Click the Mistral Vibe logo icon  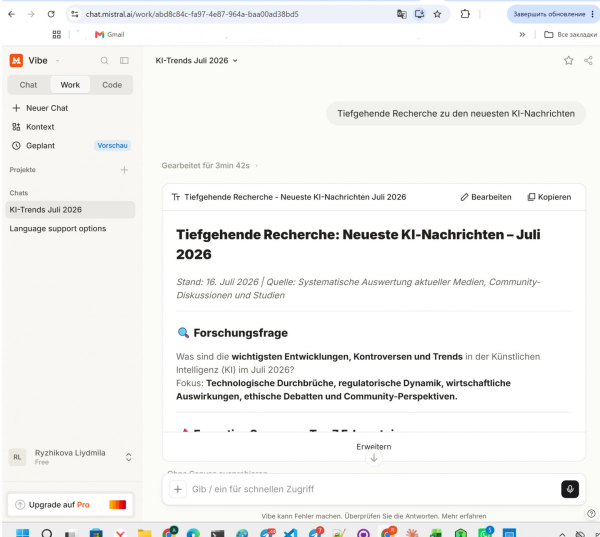point(16,60)
